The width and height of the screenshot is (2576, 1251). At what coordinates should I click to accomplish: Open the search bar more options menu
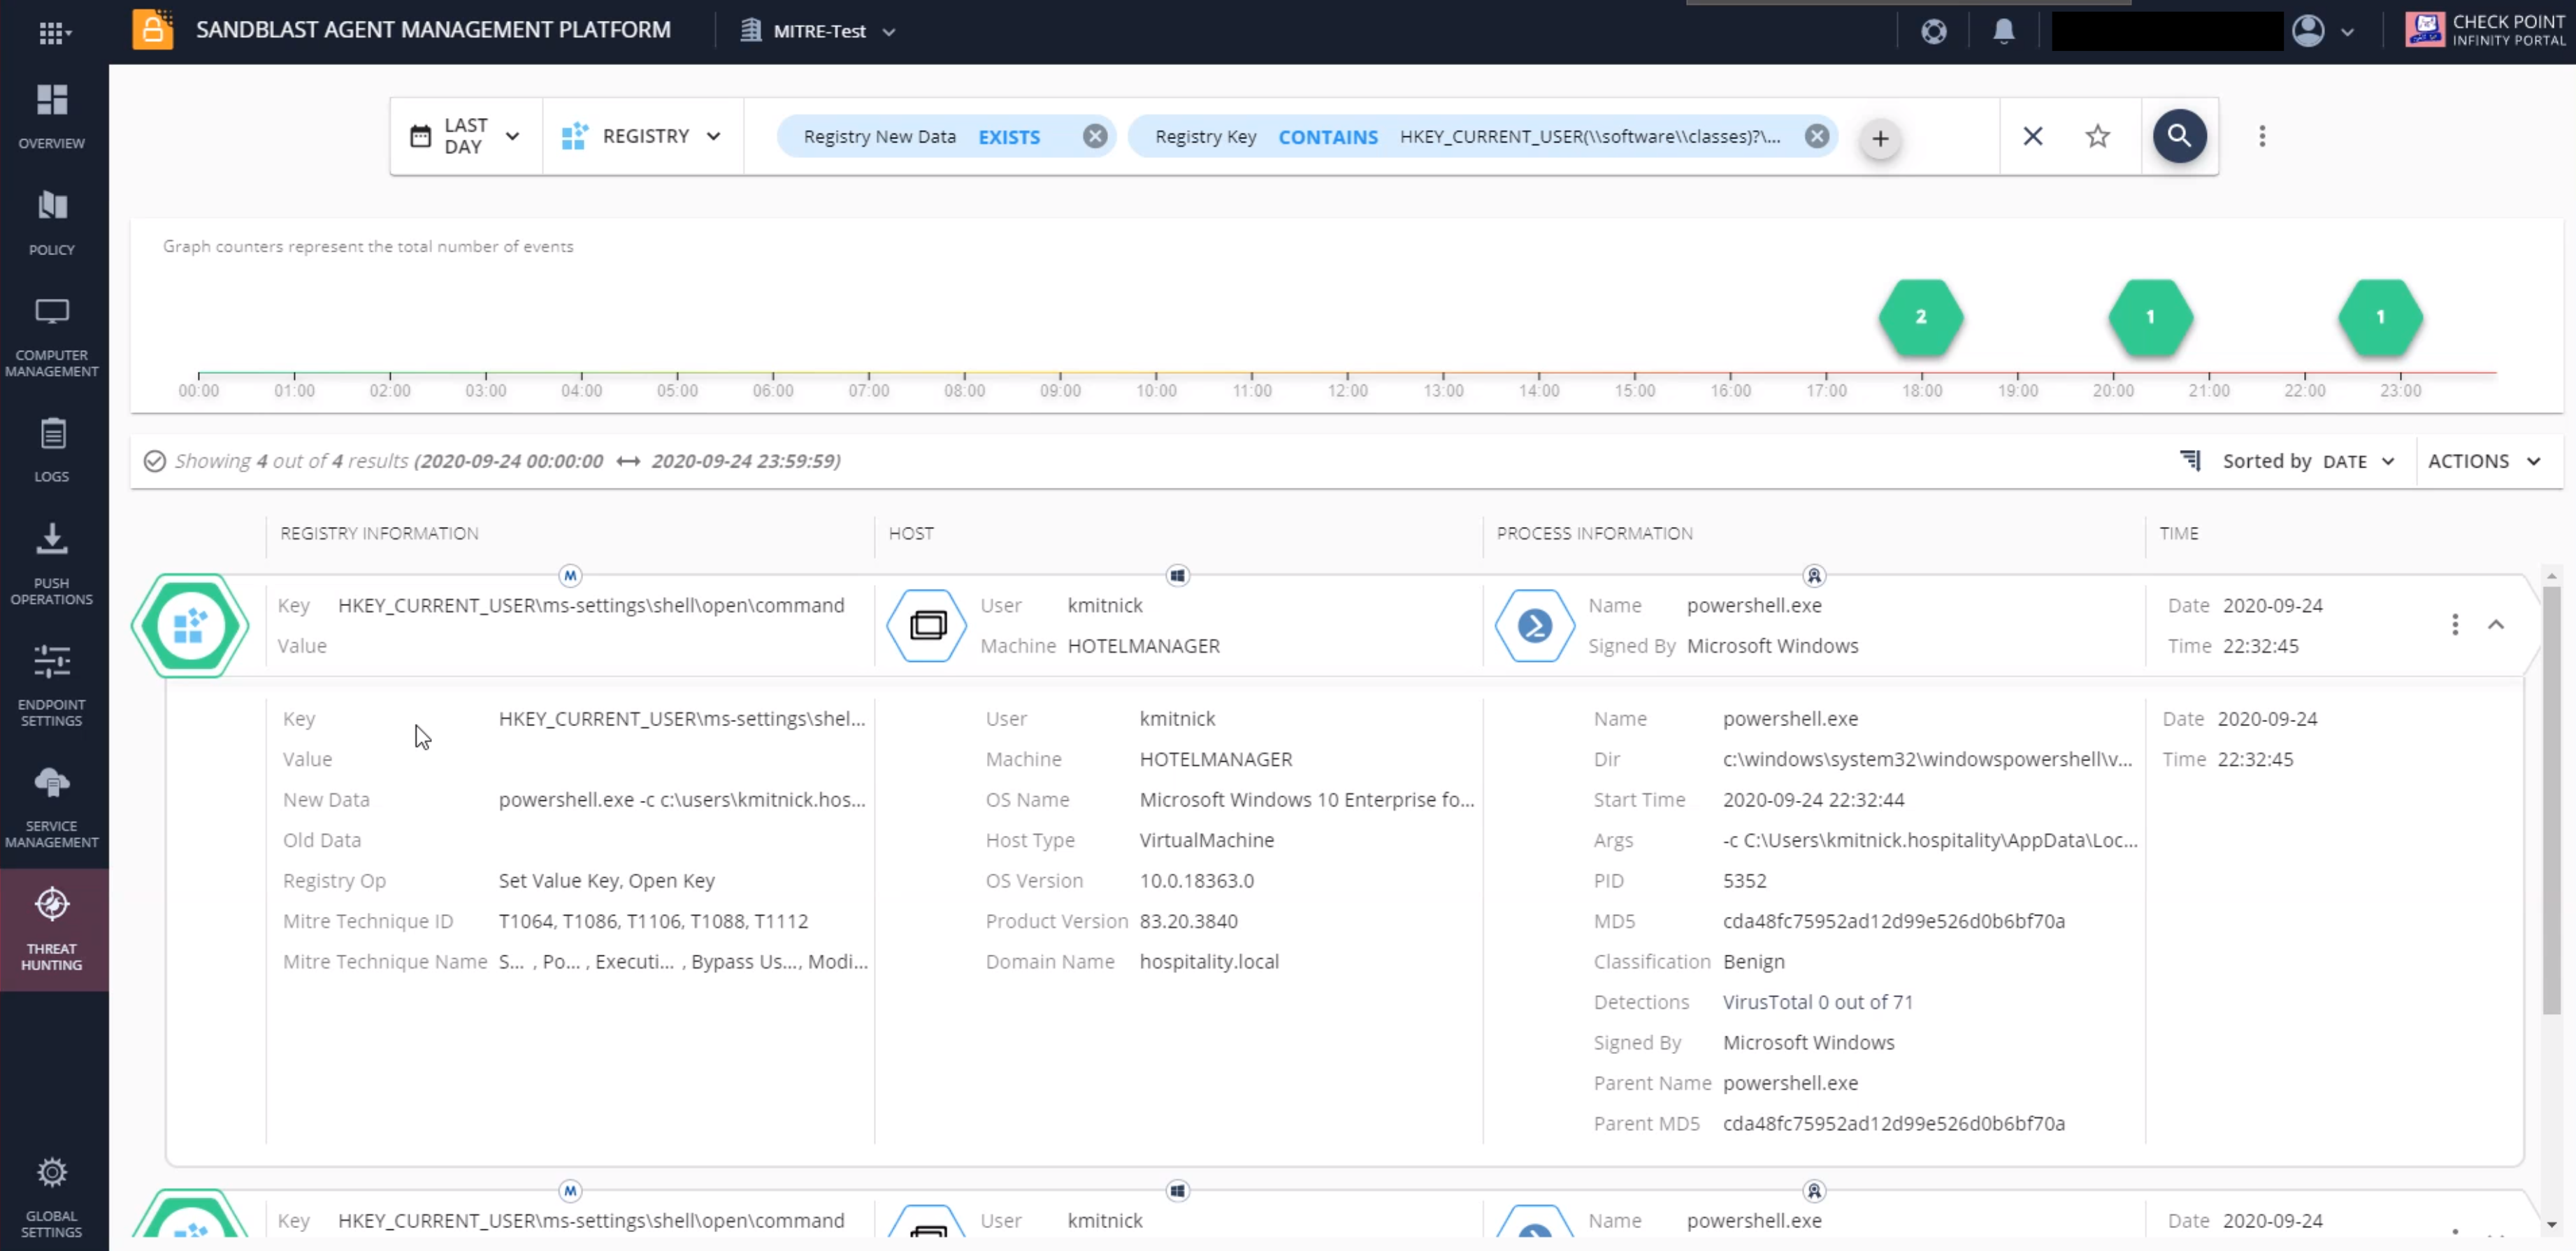pyautogui.click(x=2261, y=136)
